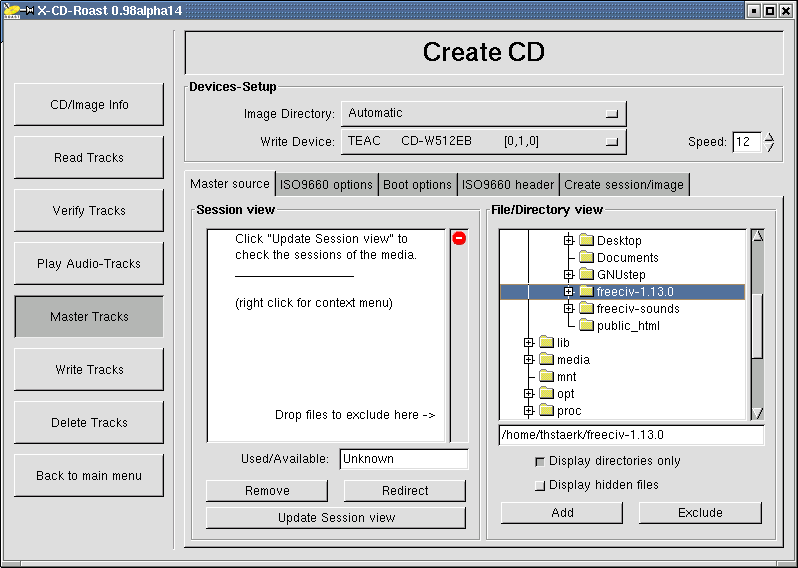Screen dimensions: 798x568
Task: Click the X-CD-Roast title bar logo
Action: pos(12,10)
